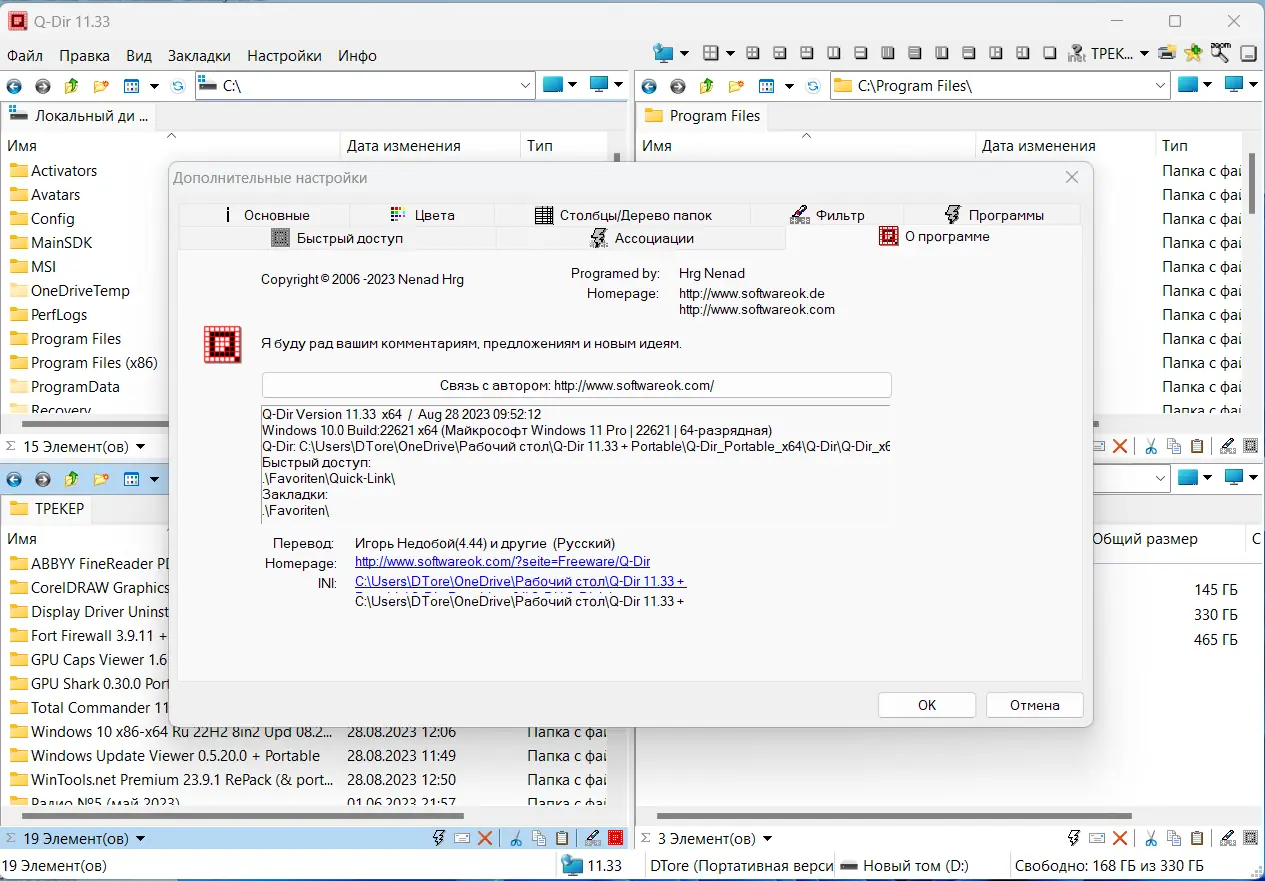Image resolution: width=1265 pixels, height=881 pixels.
Task: Open the 19 Элемент(ов) dropdown in pane status
Action: 140,839
